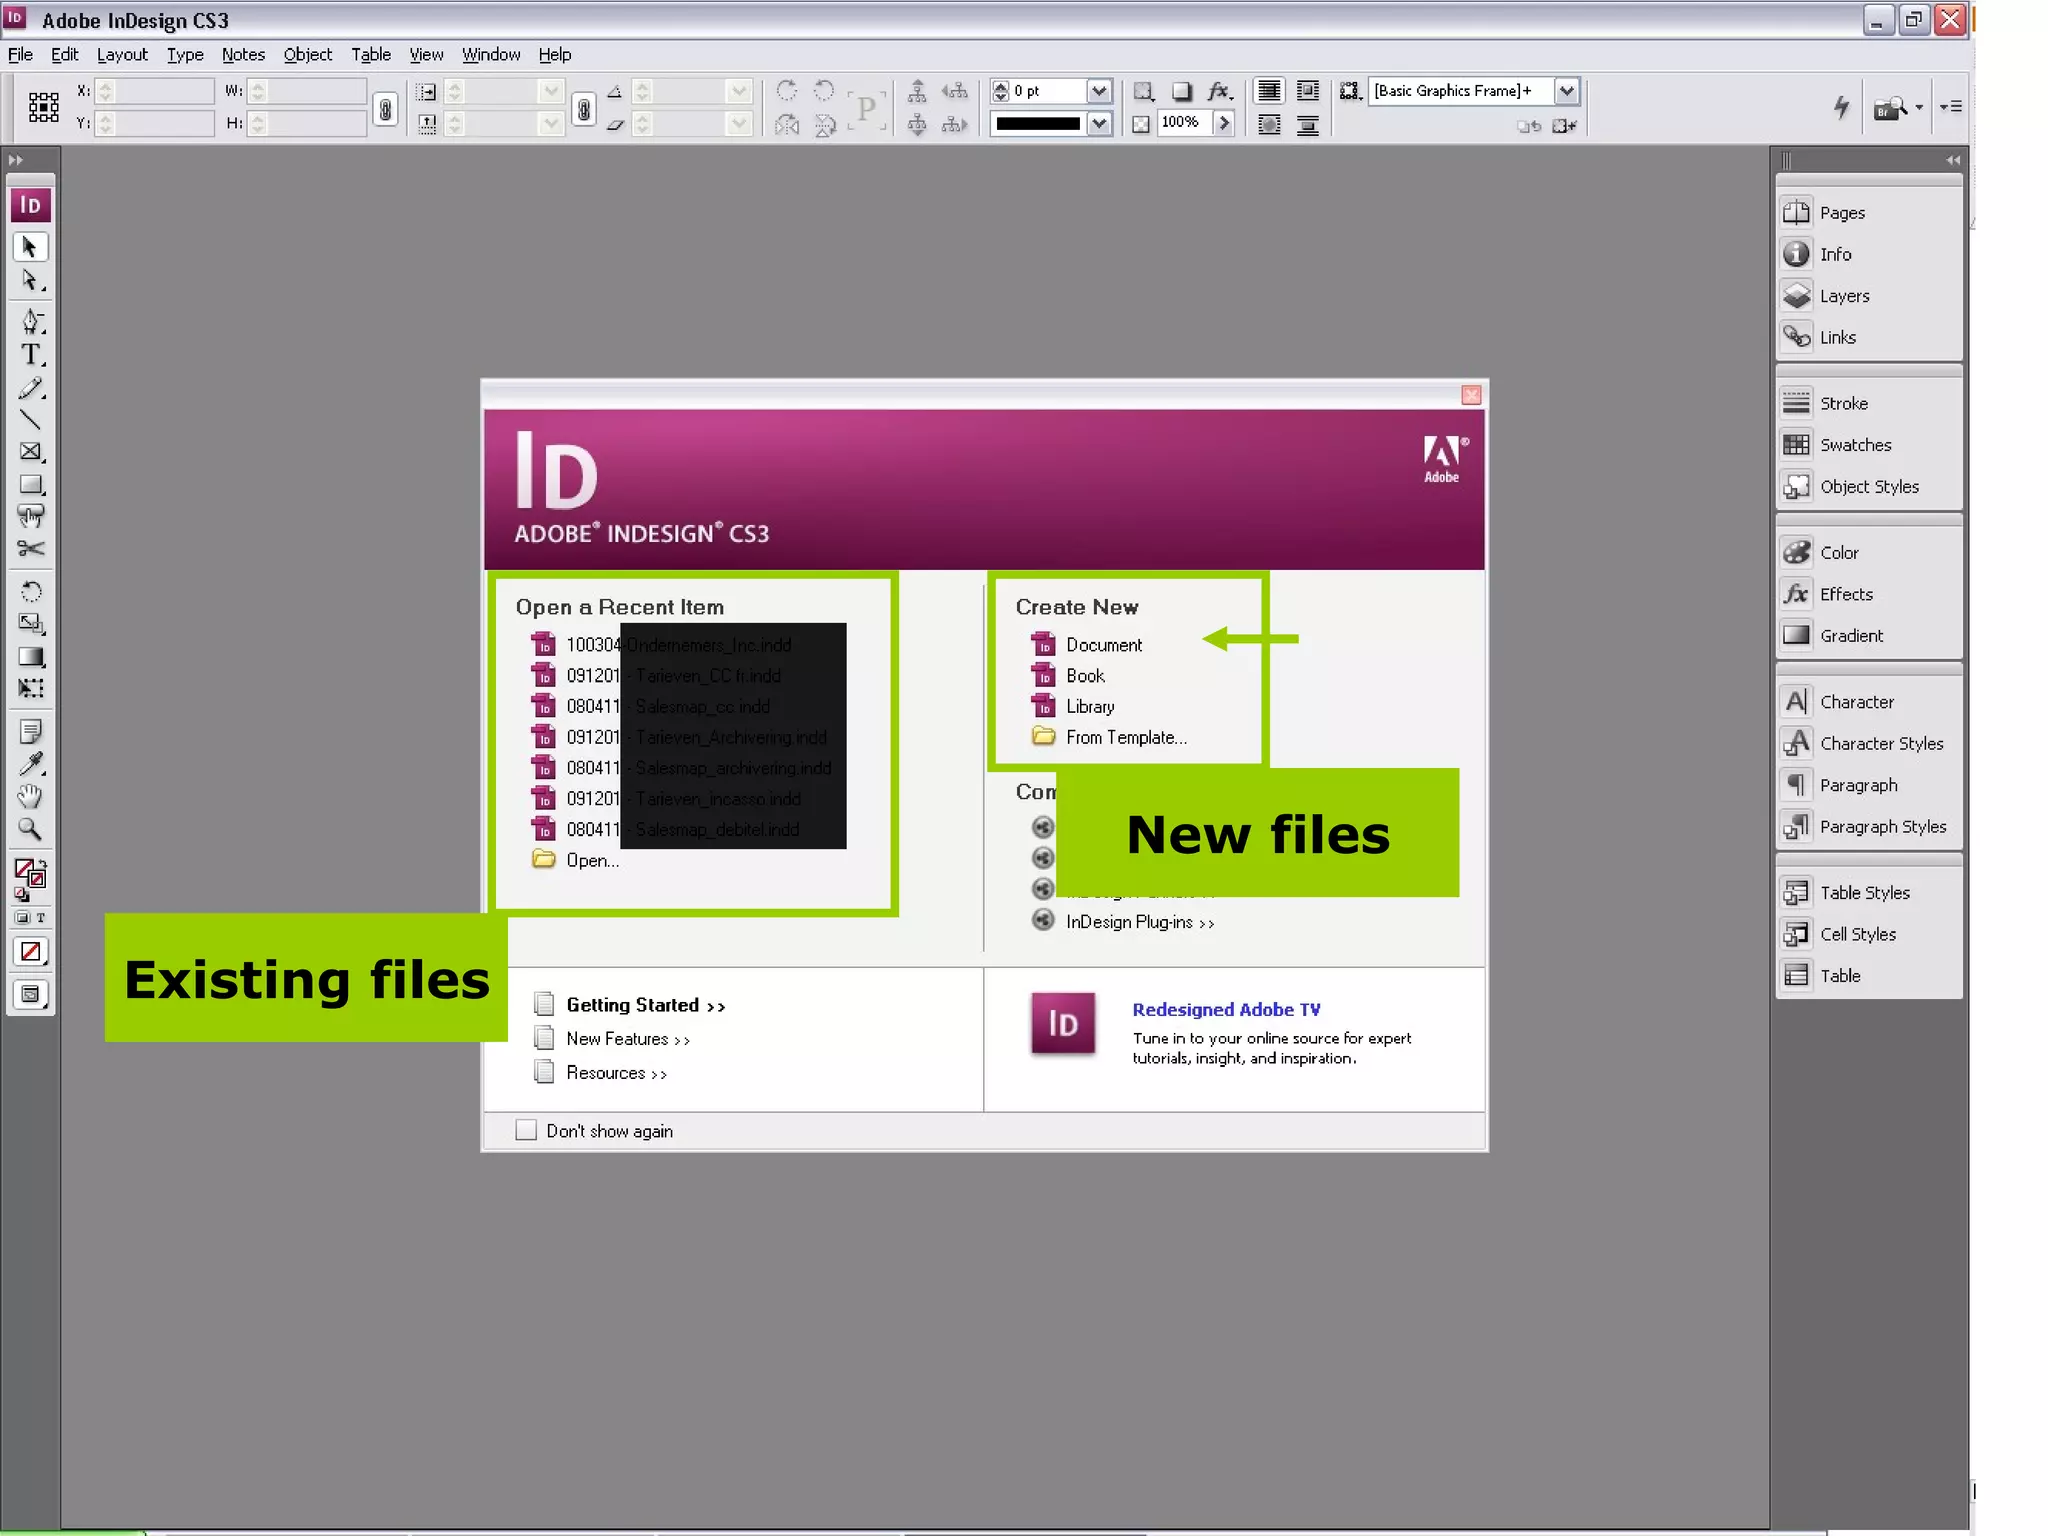The image size is (2048, 1536).
Task: Open the Type menu
Action: click(185, 54)
